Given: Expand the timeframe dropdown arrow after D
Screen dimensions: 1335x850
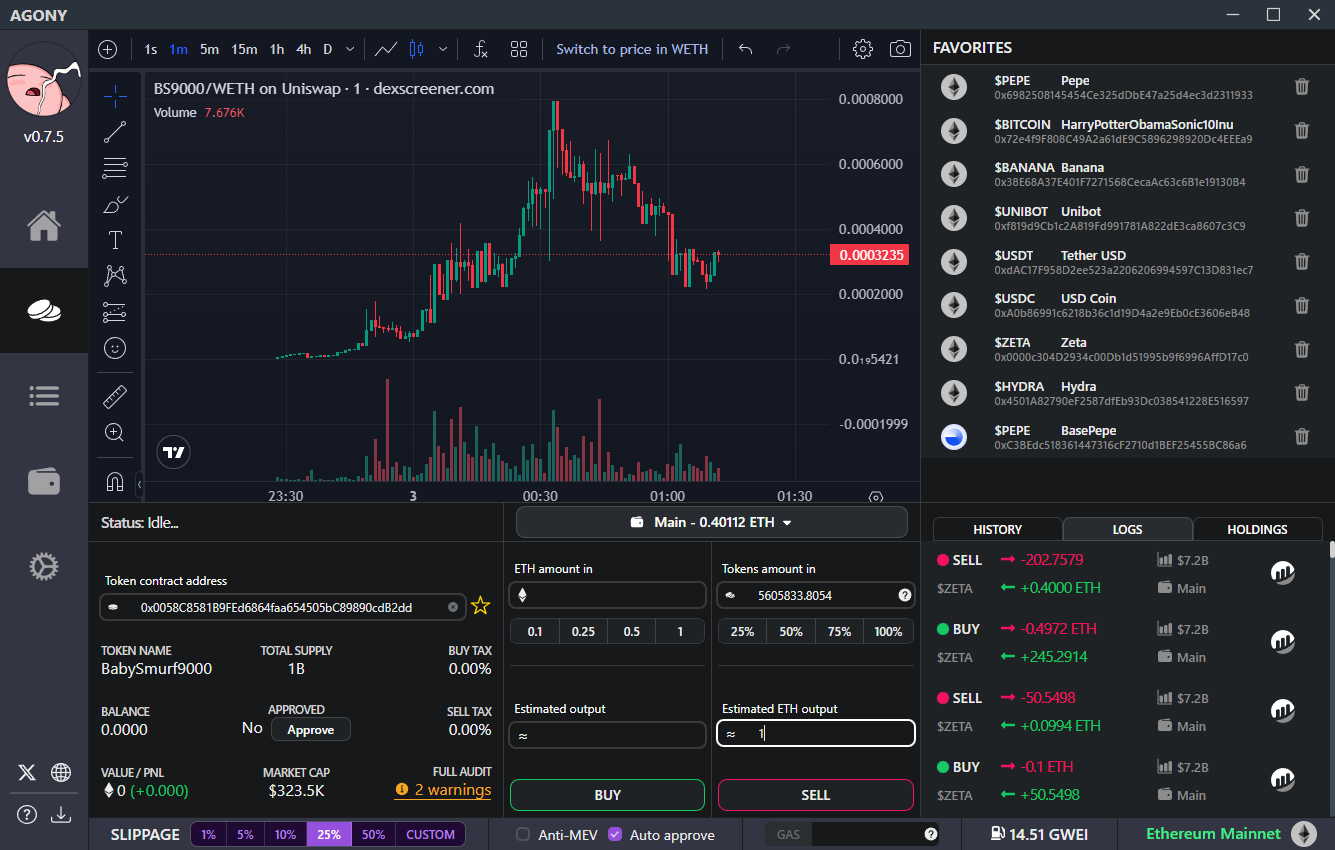Looking at the screenshot, I should (350, 49).
